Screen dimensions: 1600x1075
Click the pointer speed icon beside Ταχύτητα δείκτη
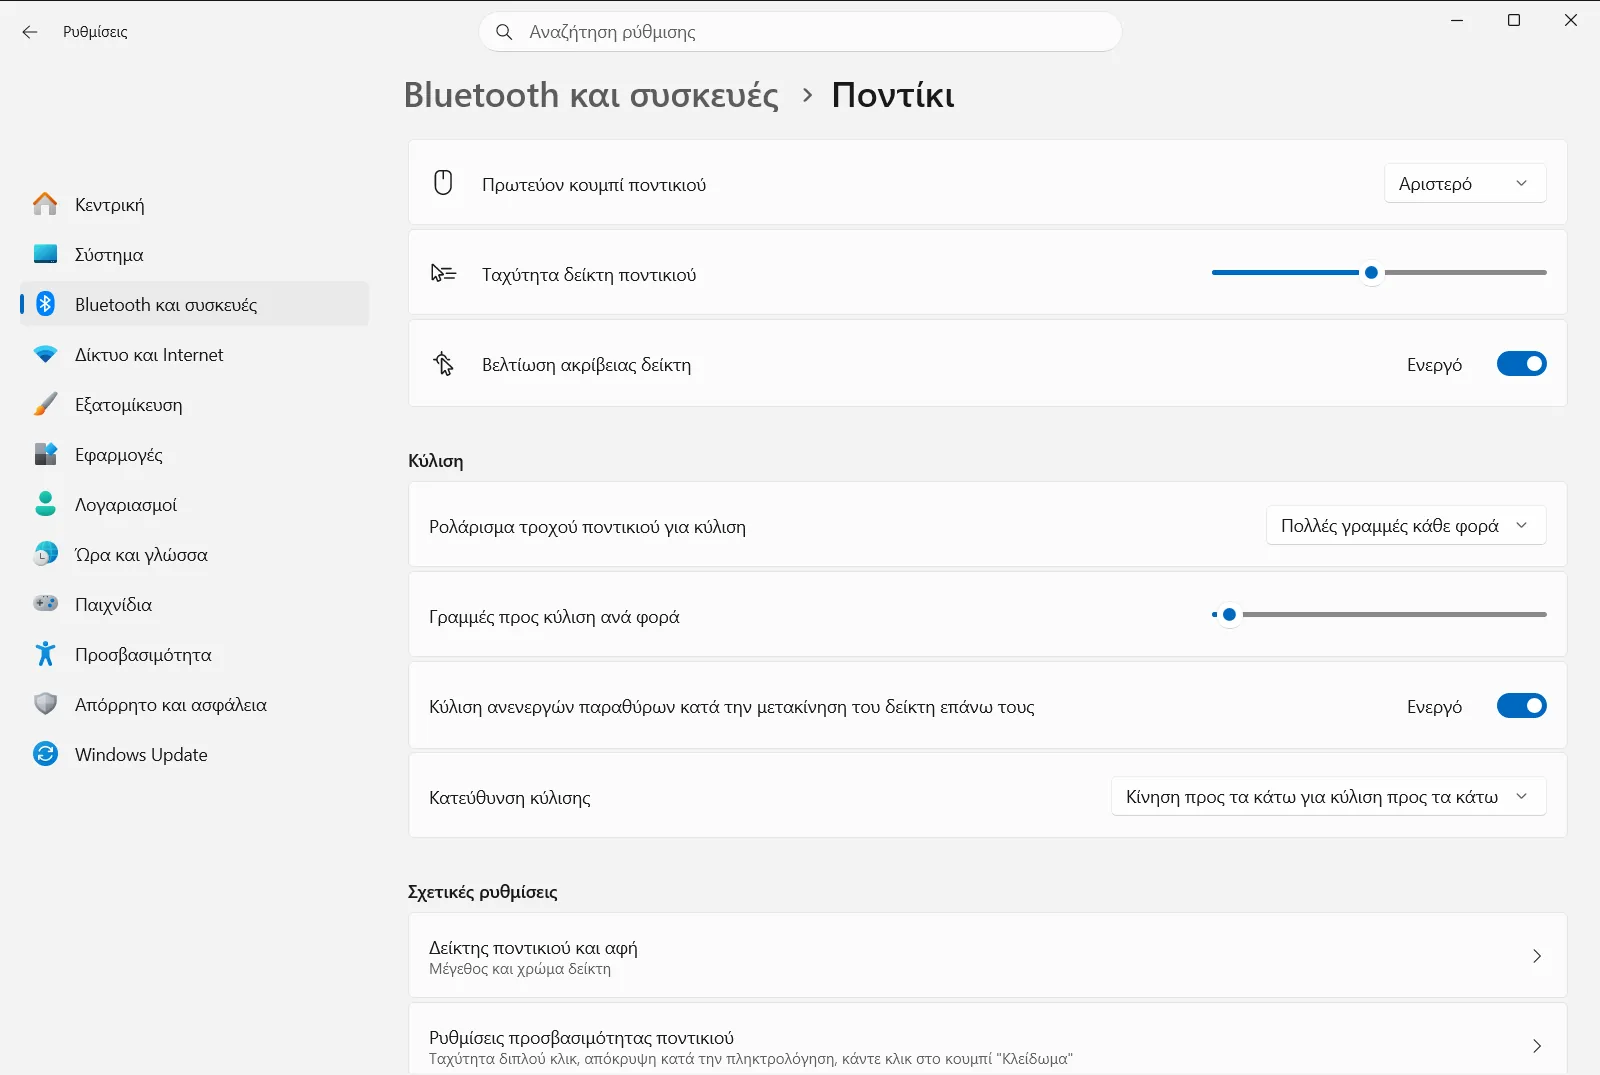(443, 273)
